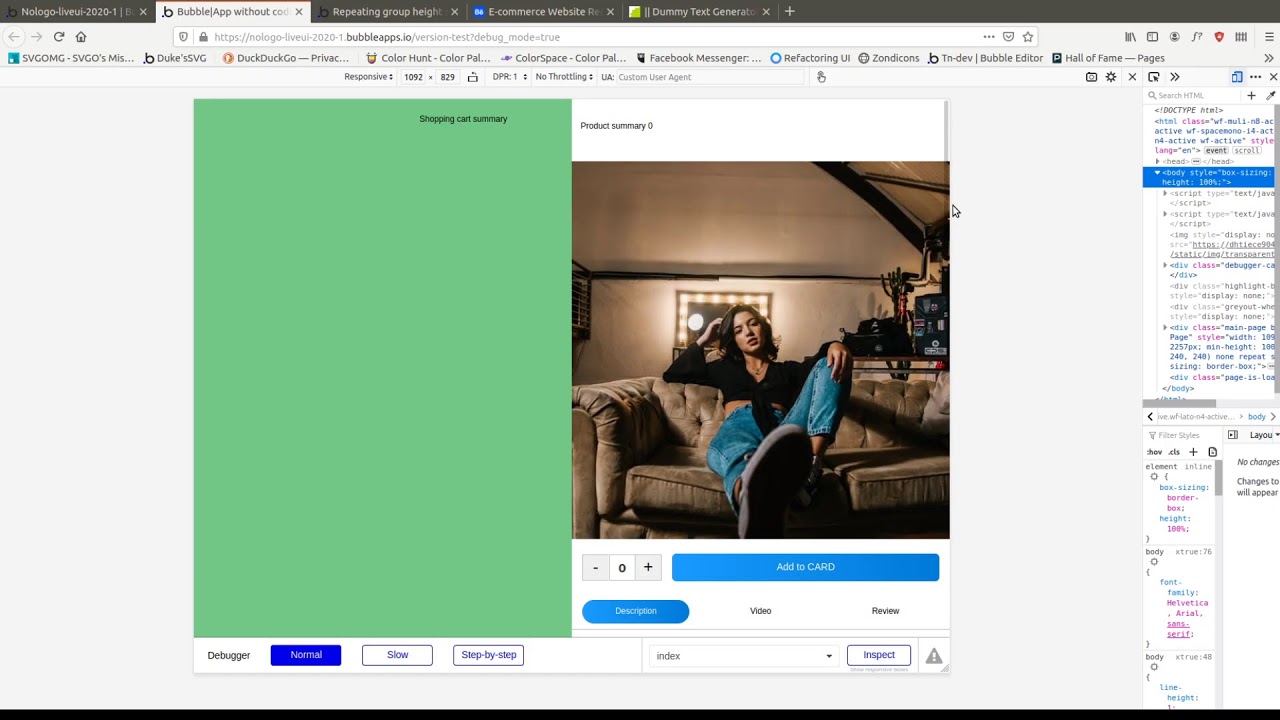Toggle responsive design mode icon in devtools

pyautogui.click(x=1237, y=77)
